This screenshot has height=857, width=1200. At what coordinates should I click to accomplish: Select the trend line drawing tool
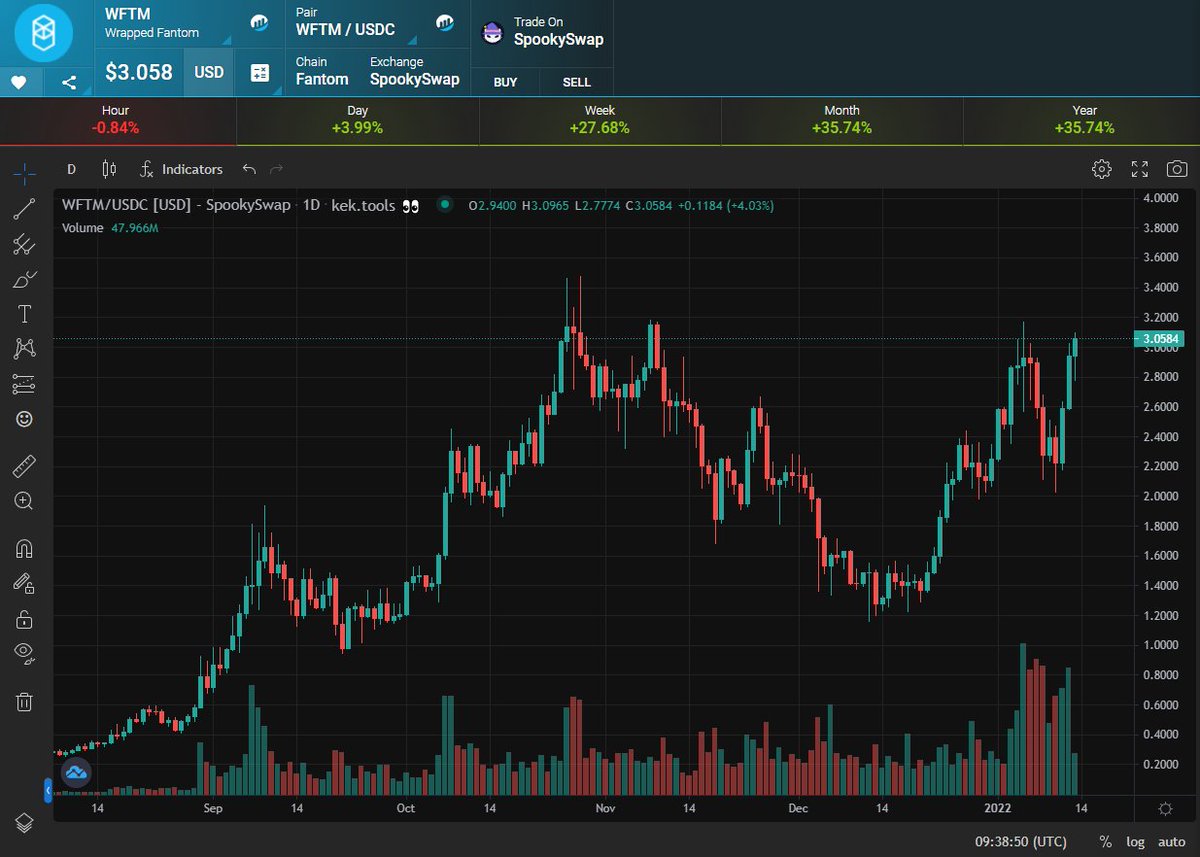point(24,209)
